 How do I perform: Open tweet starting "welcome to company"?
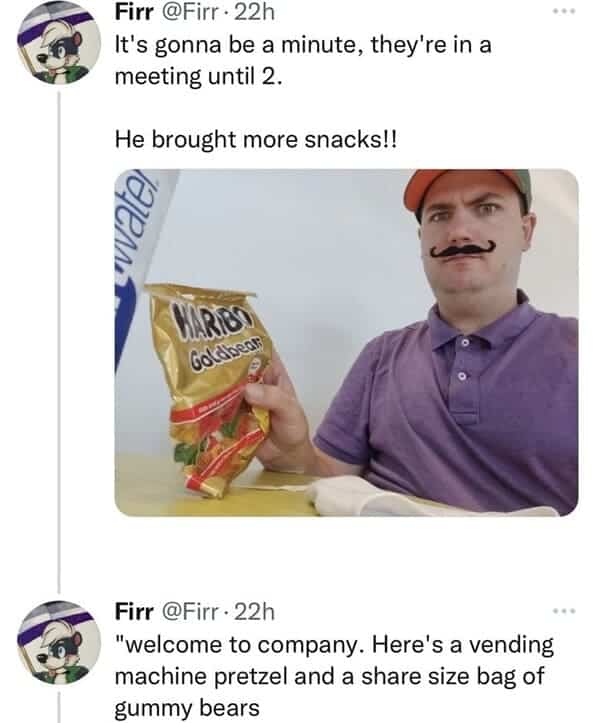(x=334, y=676)
